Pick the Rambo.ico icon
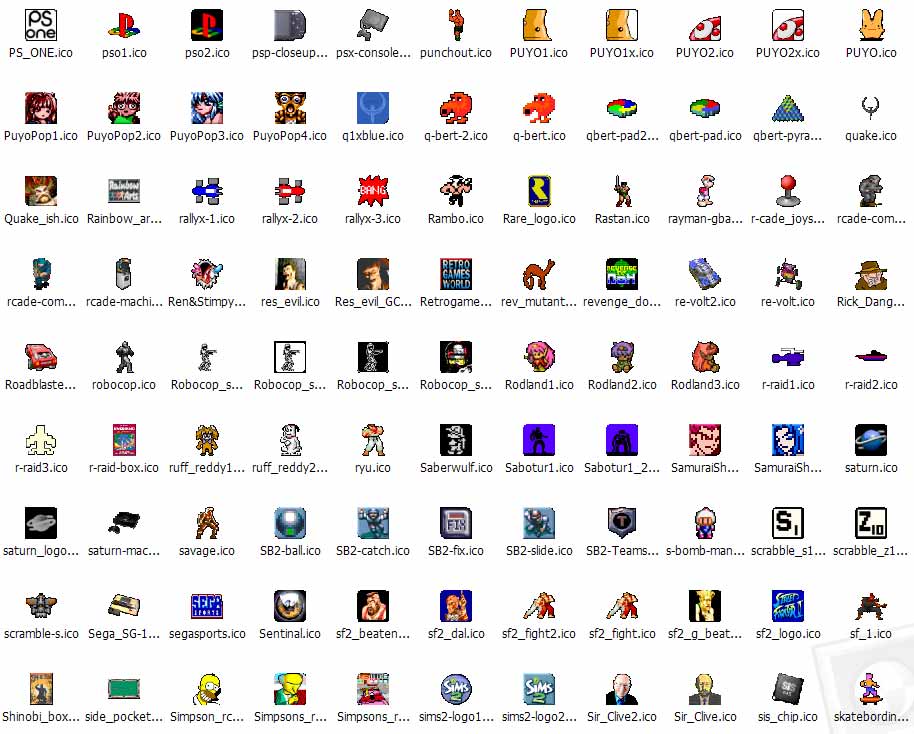This screenshot has width=914, height=734. pyautogui.click(x=456, y=191)
